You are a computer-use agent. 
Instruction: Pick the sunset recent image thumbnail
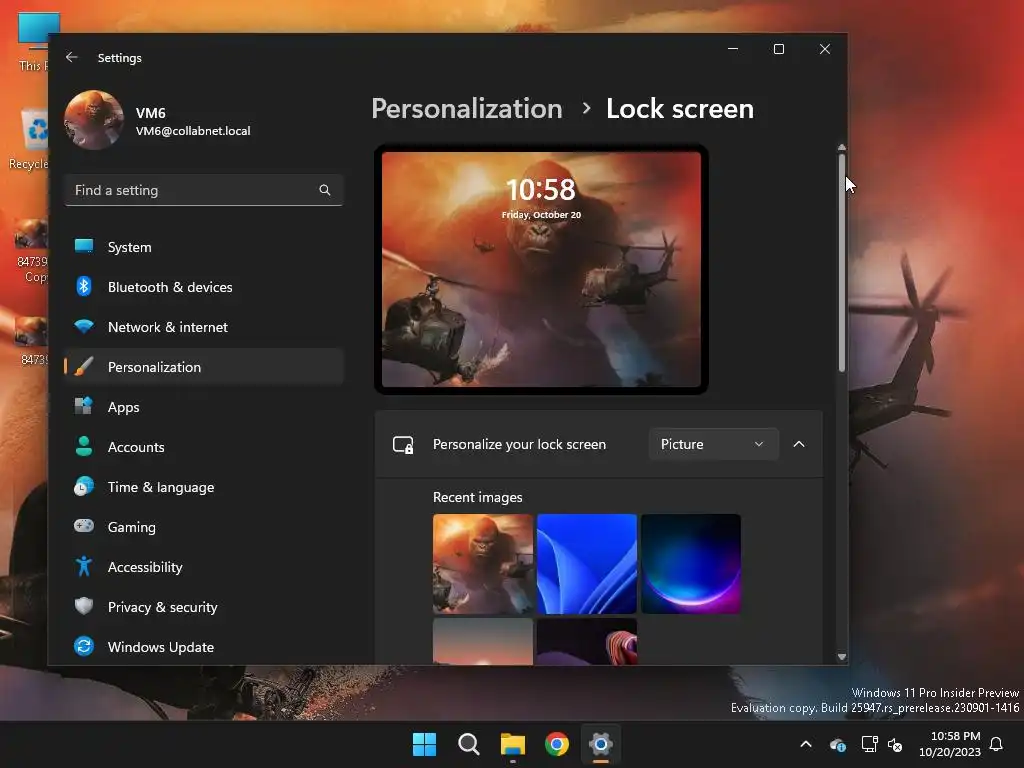(x=483, y=641)
